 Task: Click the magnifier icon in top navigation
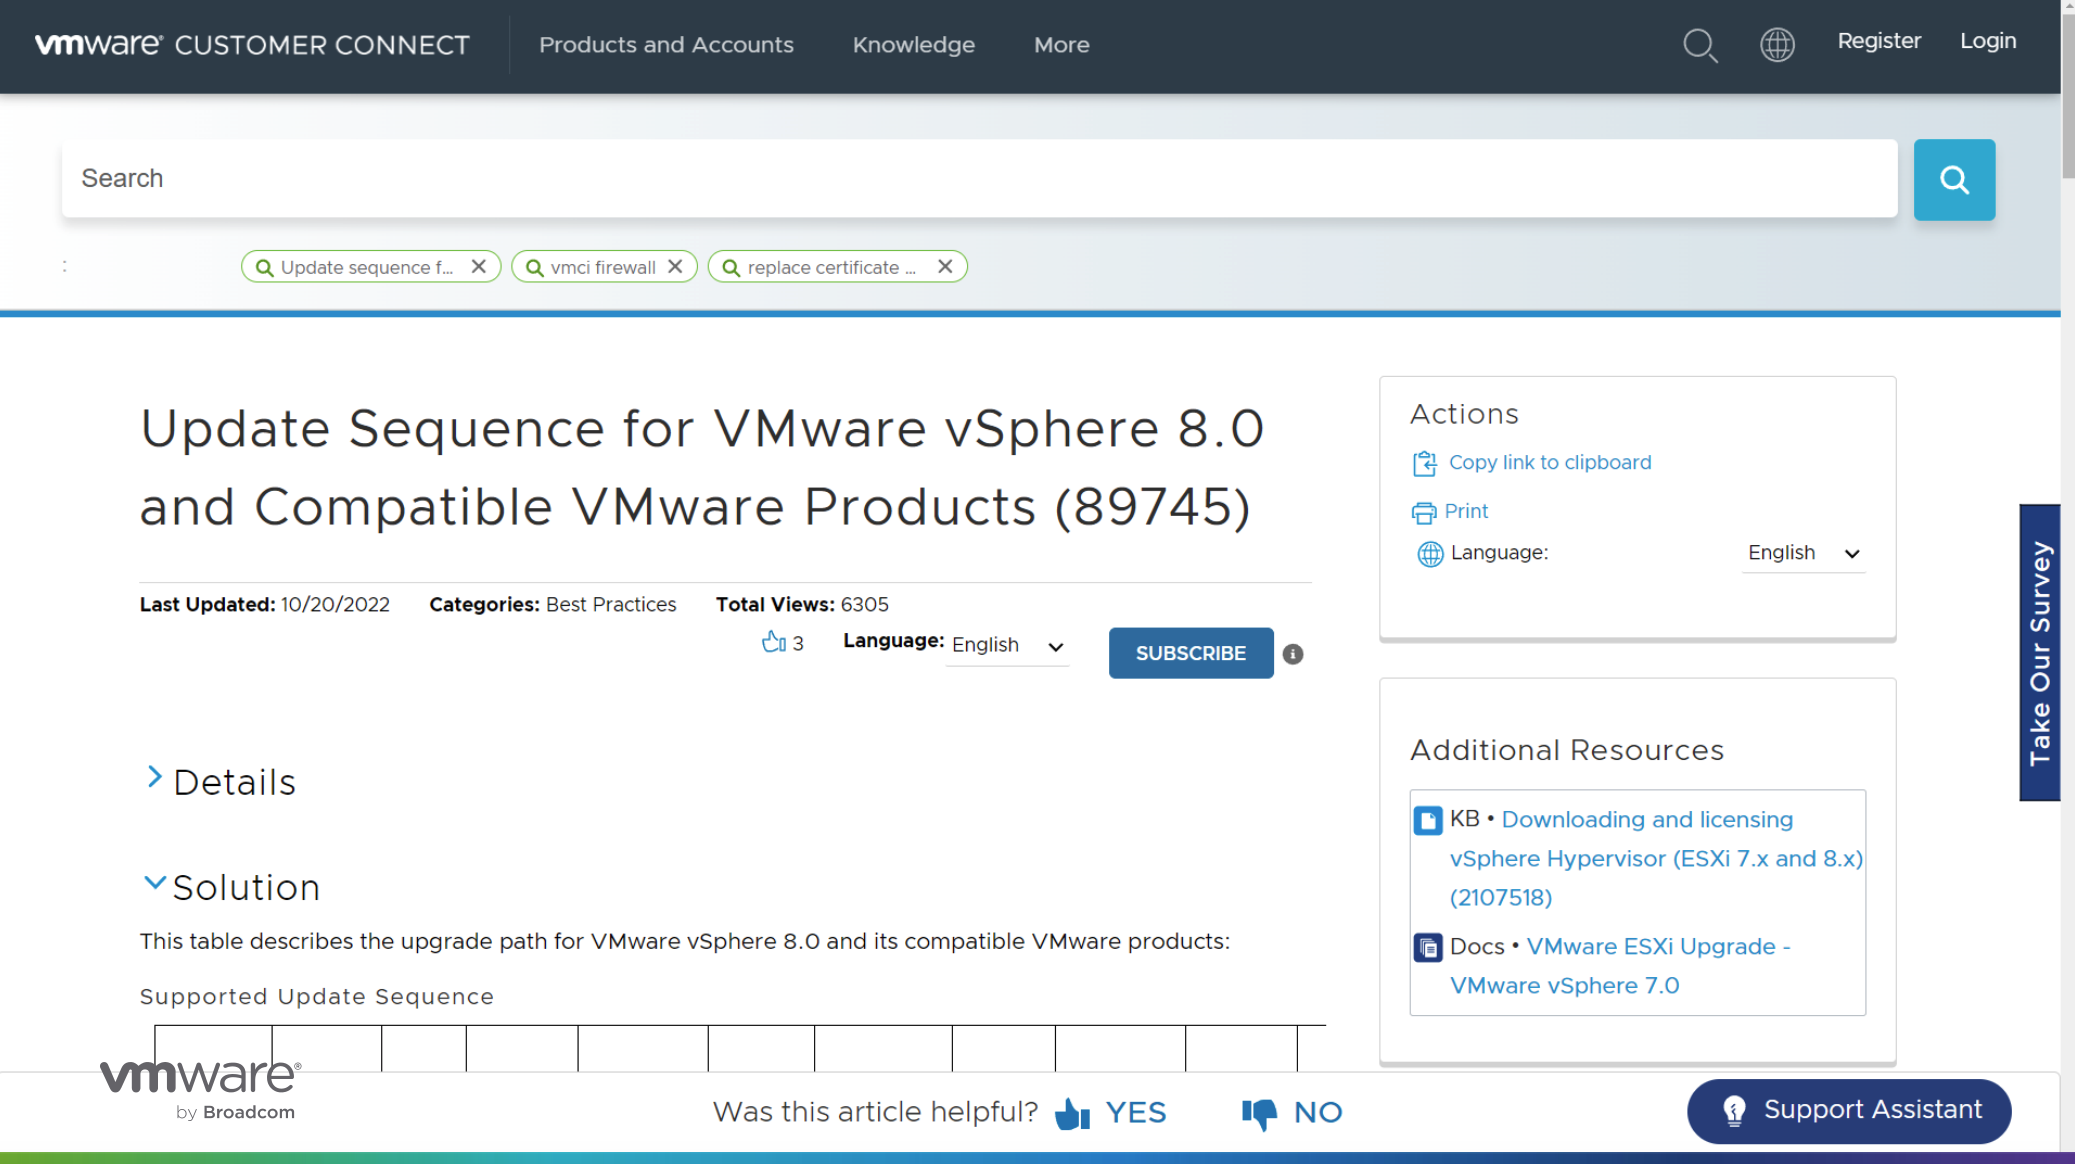tap(1700, 45)
